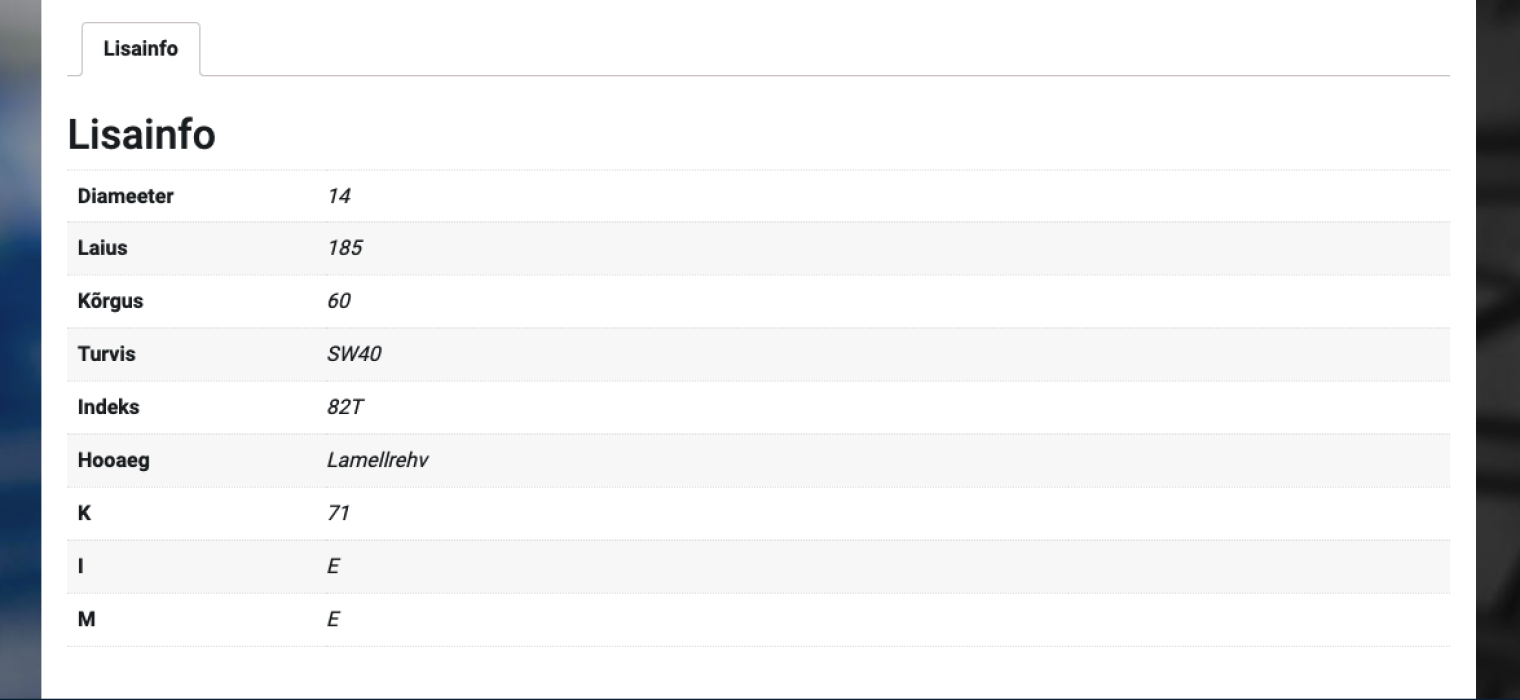
Task: Click value E in the I row
Action: tap(333, 566)
